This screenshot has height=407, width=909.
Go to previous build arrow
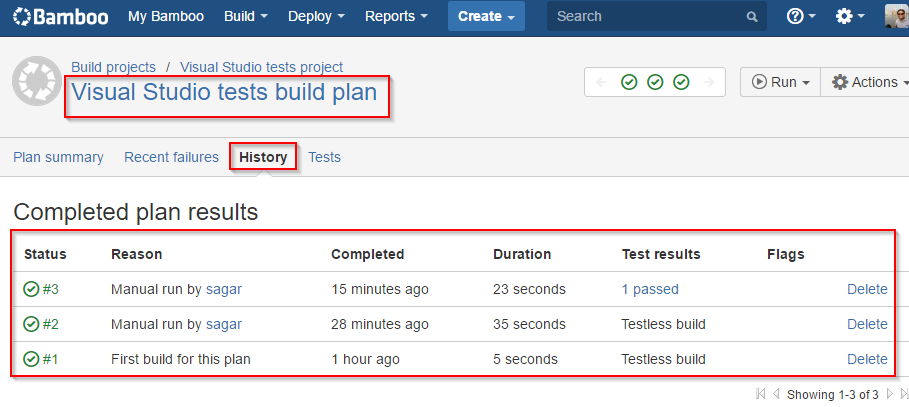click(x=601, y=82)
